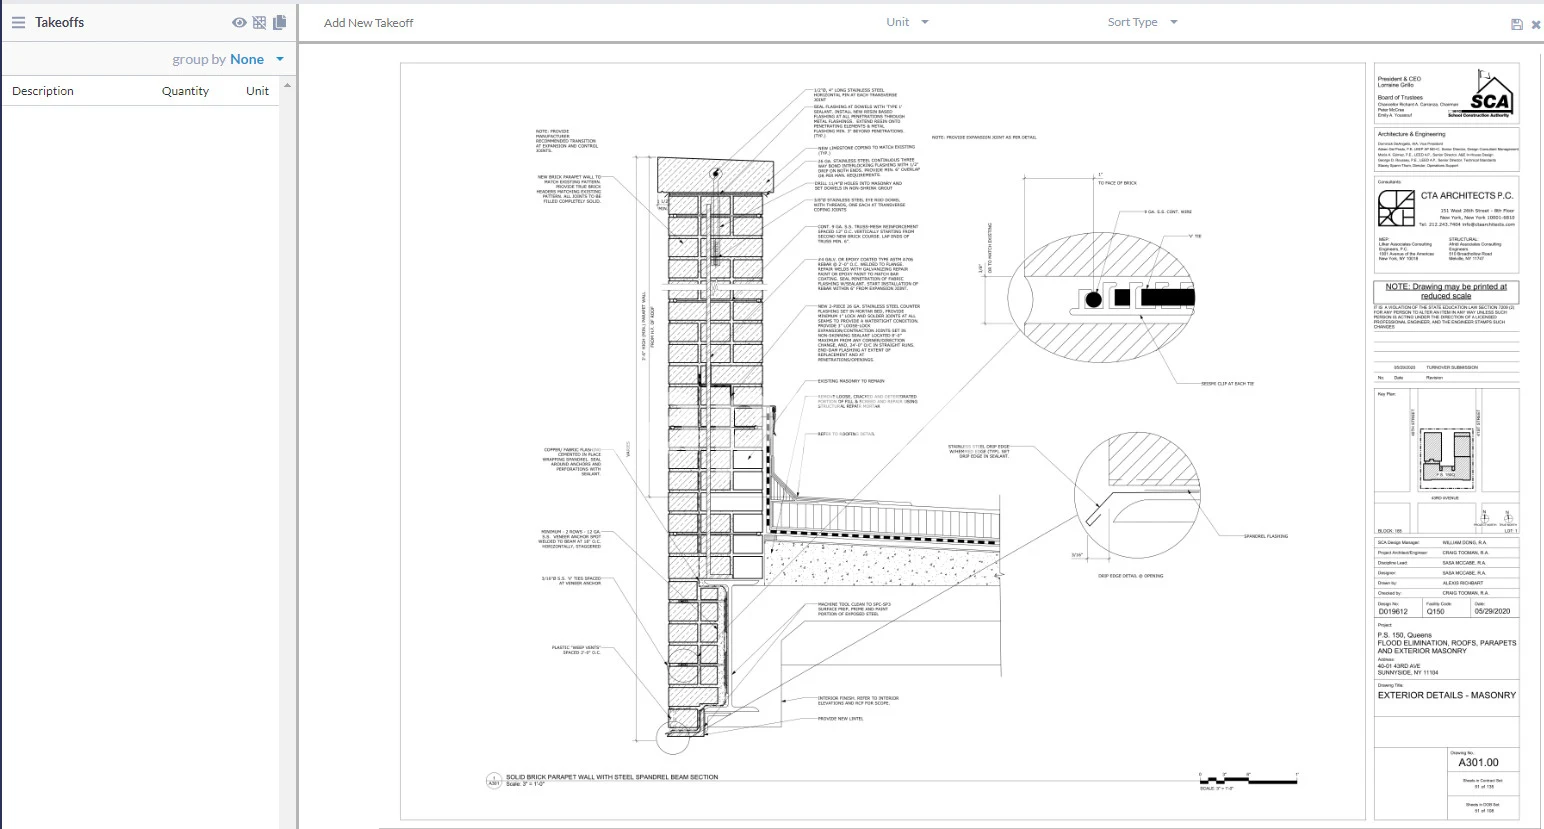
Task: Click the CTA Architects logo on the drawing
Action: [1396, 208]
